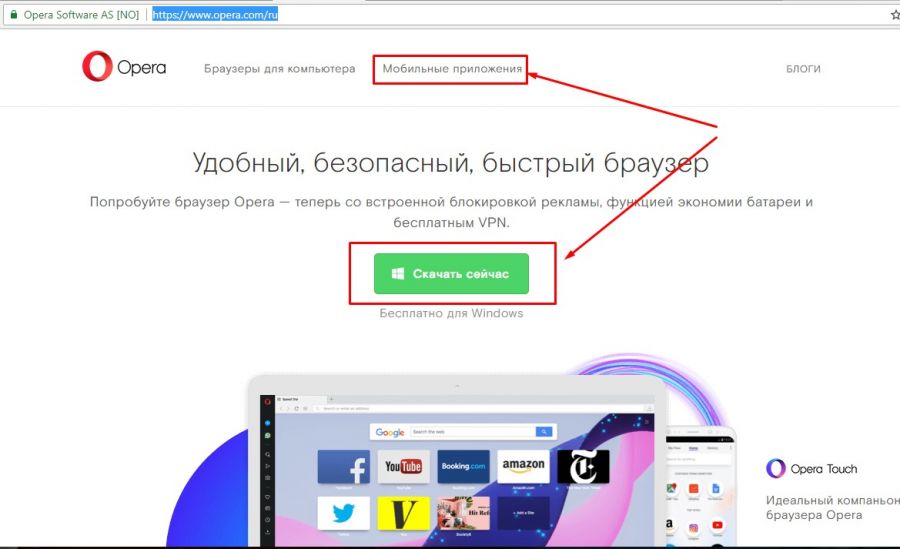Click the Windows icon on the download button
The image size is (900, 549).
click(x=398, y=274)
